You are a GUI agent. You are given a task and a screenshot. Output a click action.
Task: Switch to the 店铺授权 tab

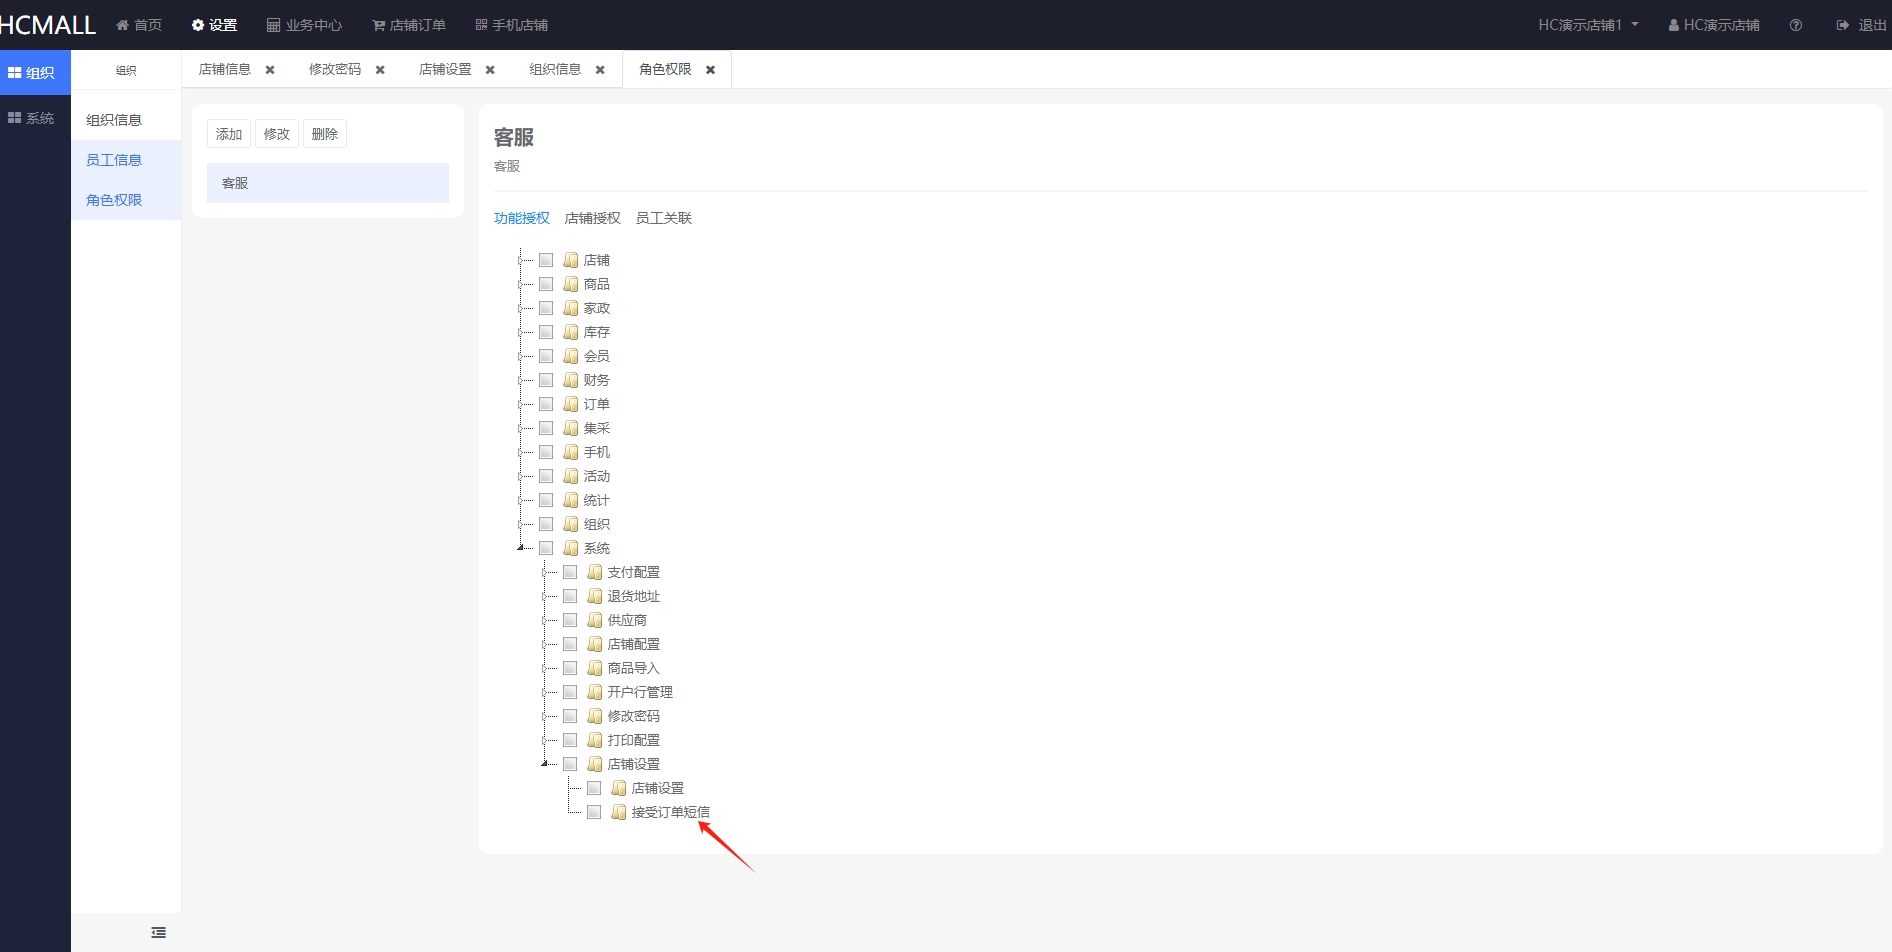(593, 218)
